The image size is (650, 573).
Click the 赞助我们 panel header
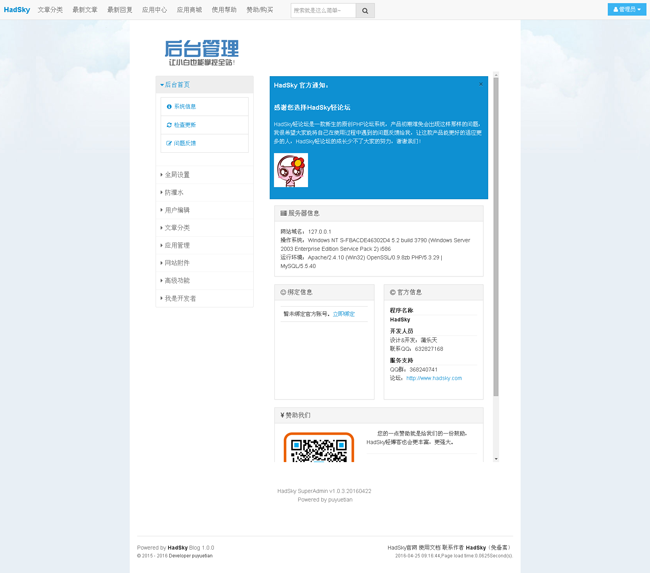379,415
